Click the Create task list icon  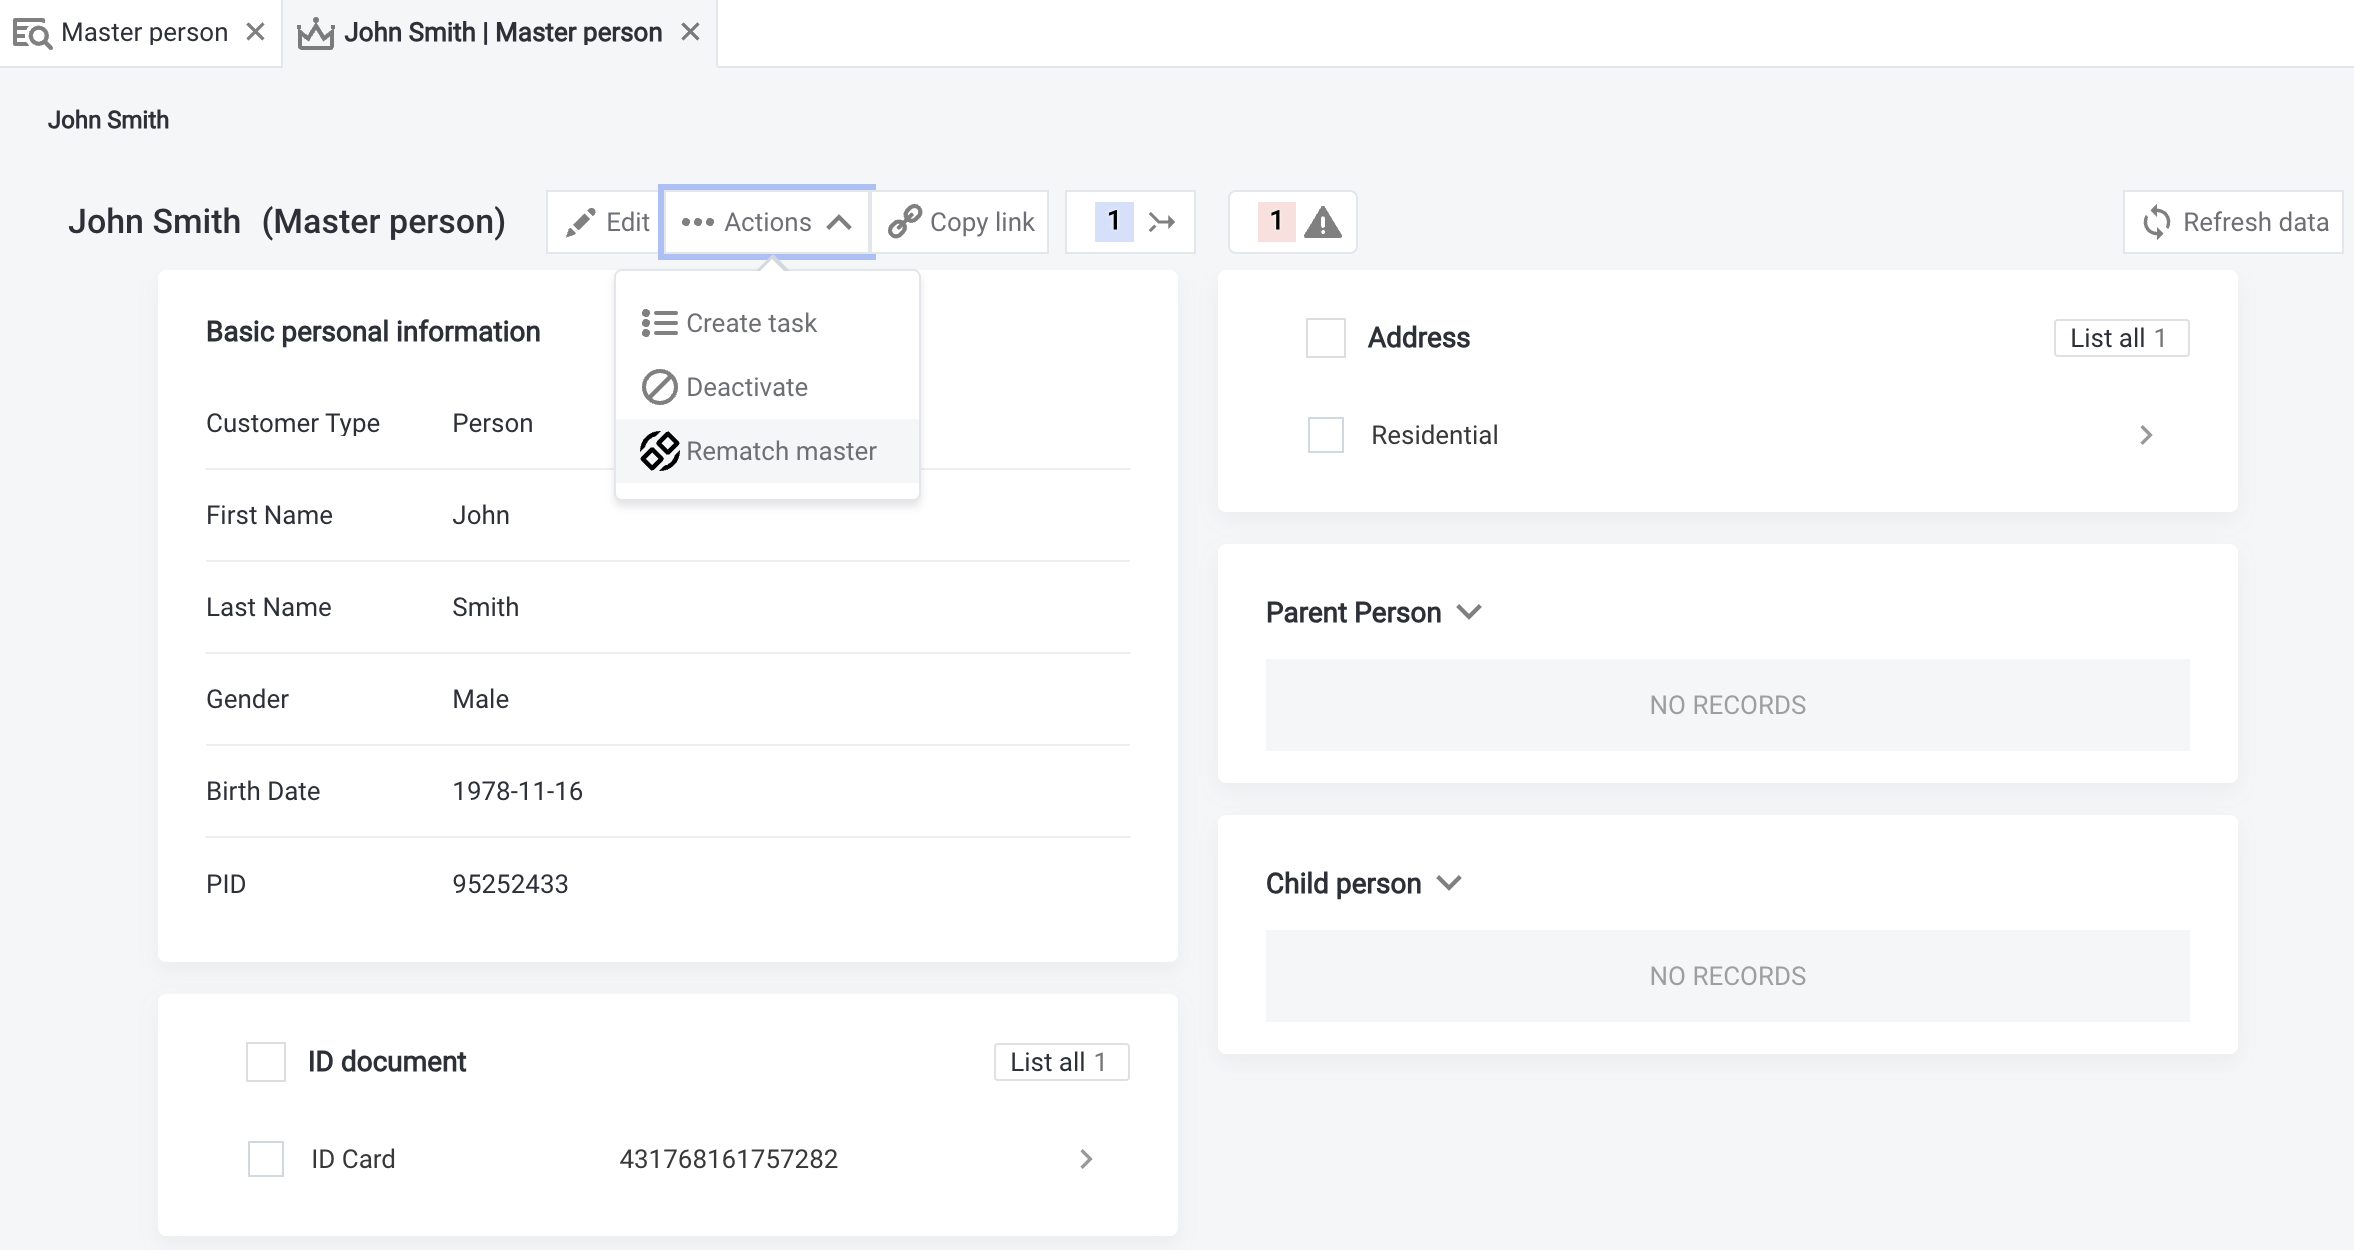coord(659,323)
